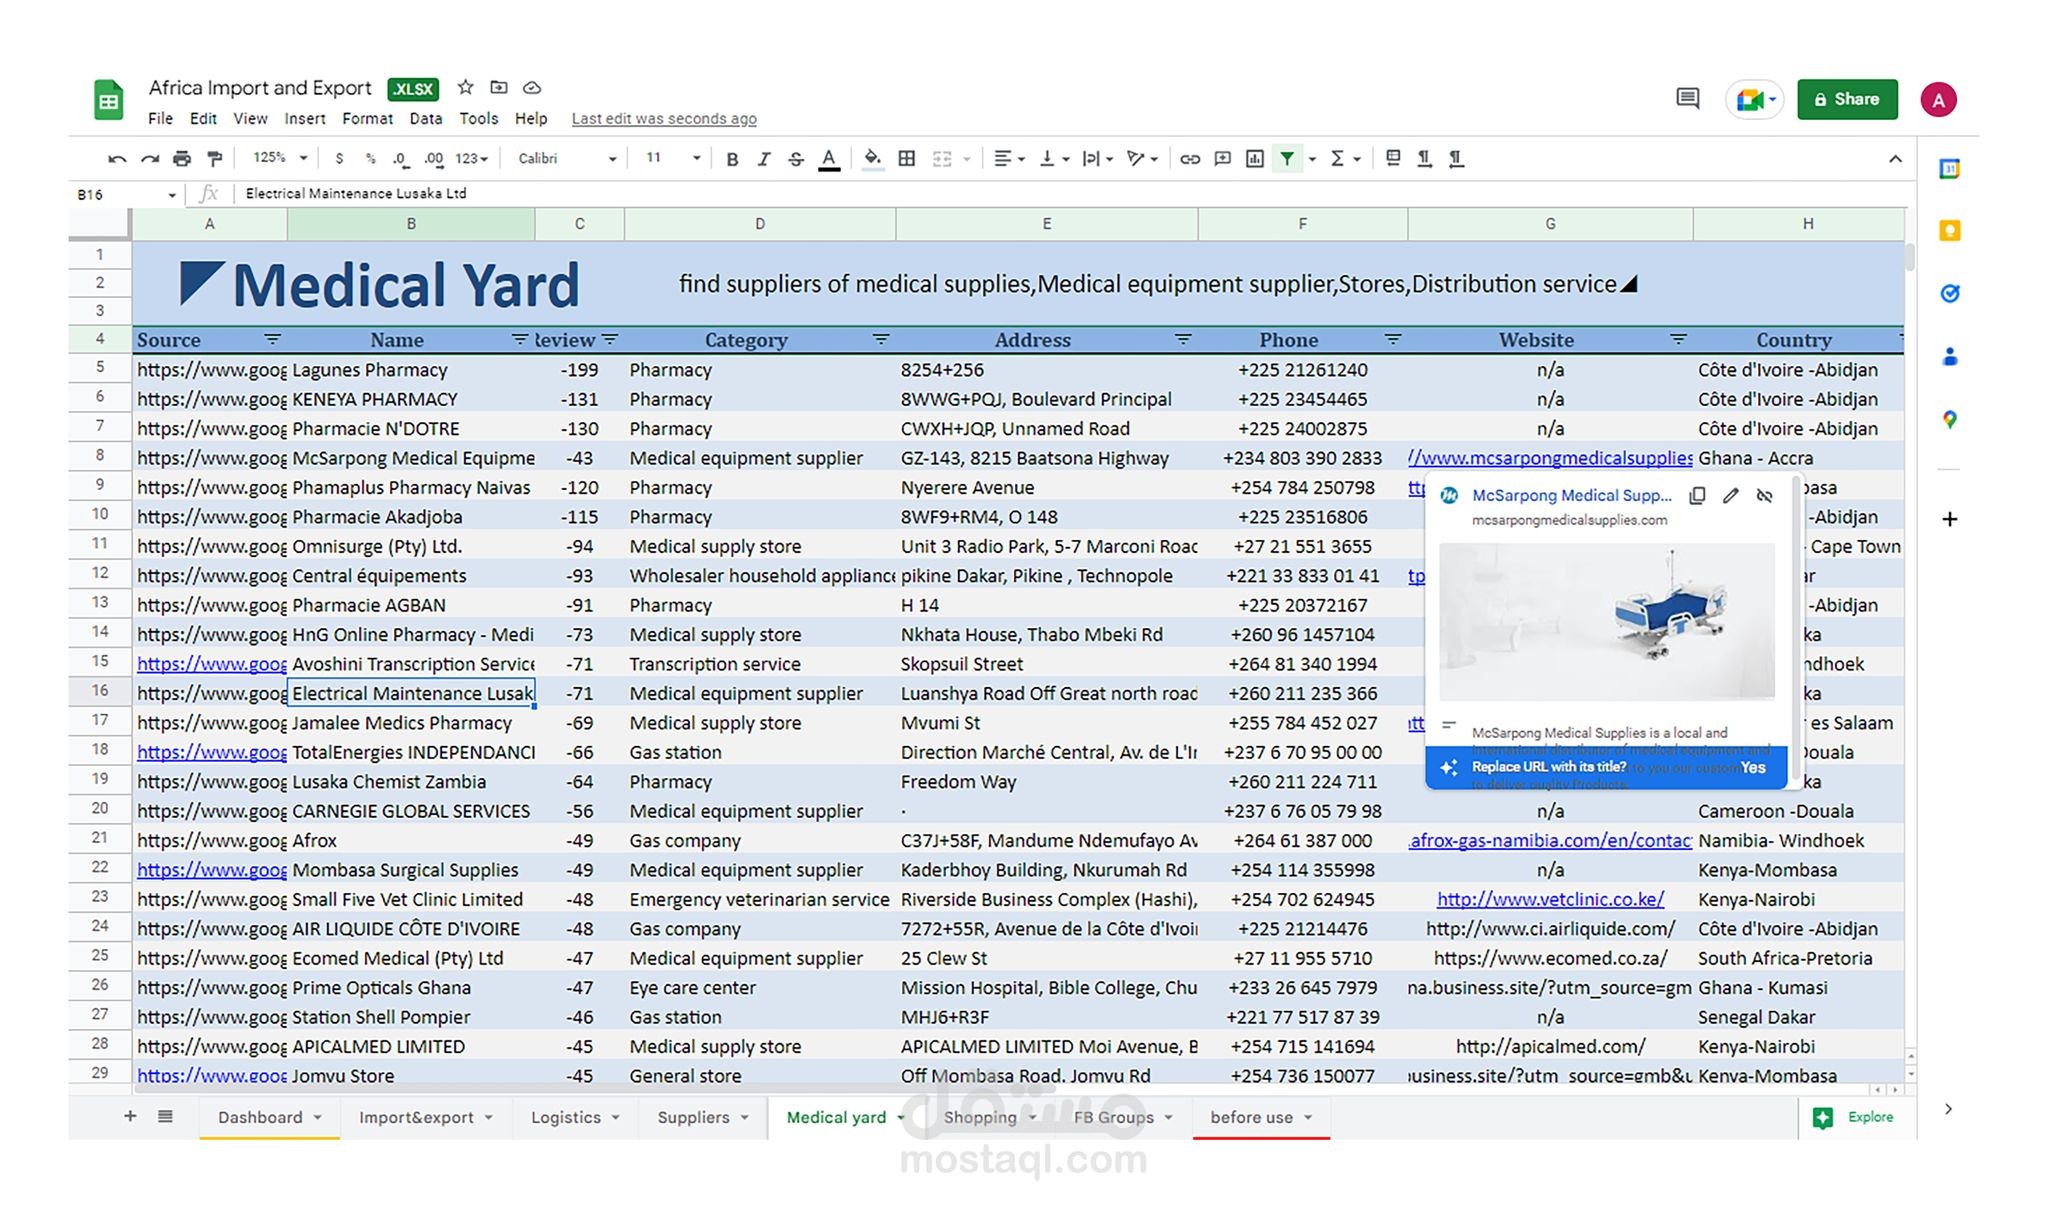
Task: Click the remove link icon in preview card
Action: [1764, 496]
